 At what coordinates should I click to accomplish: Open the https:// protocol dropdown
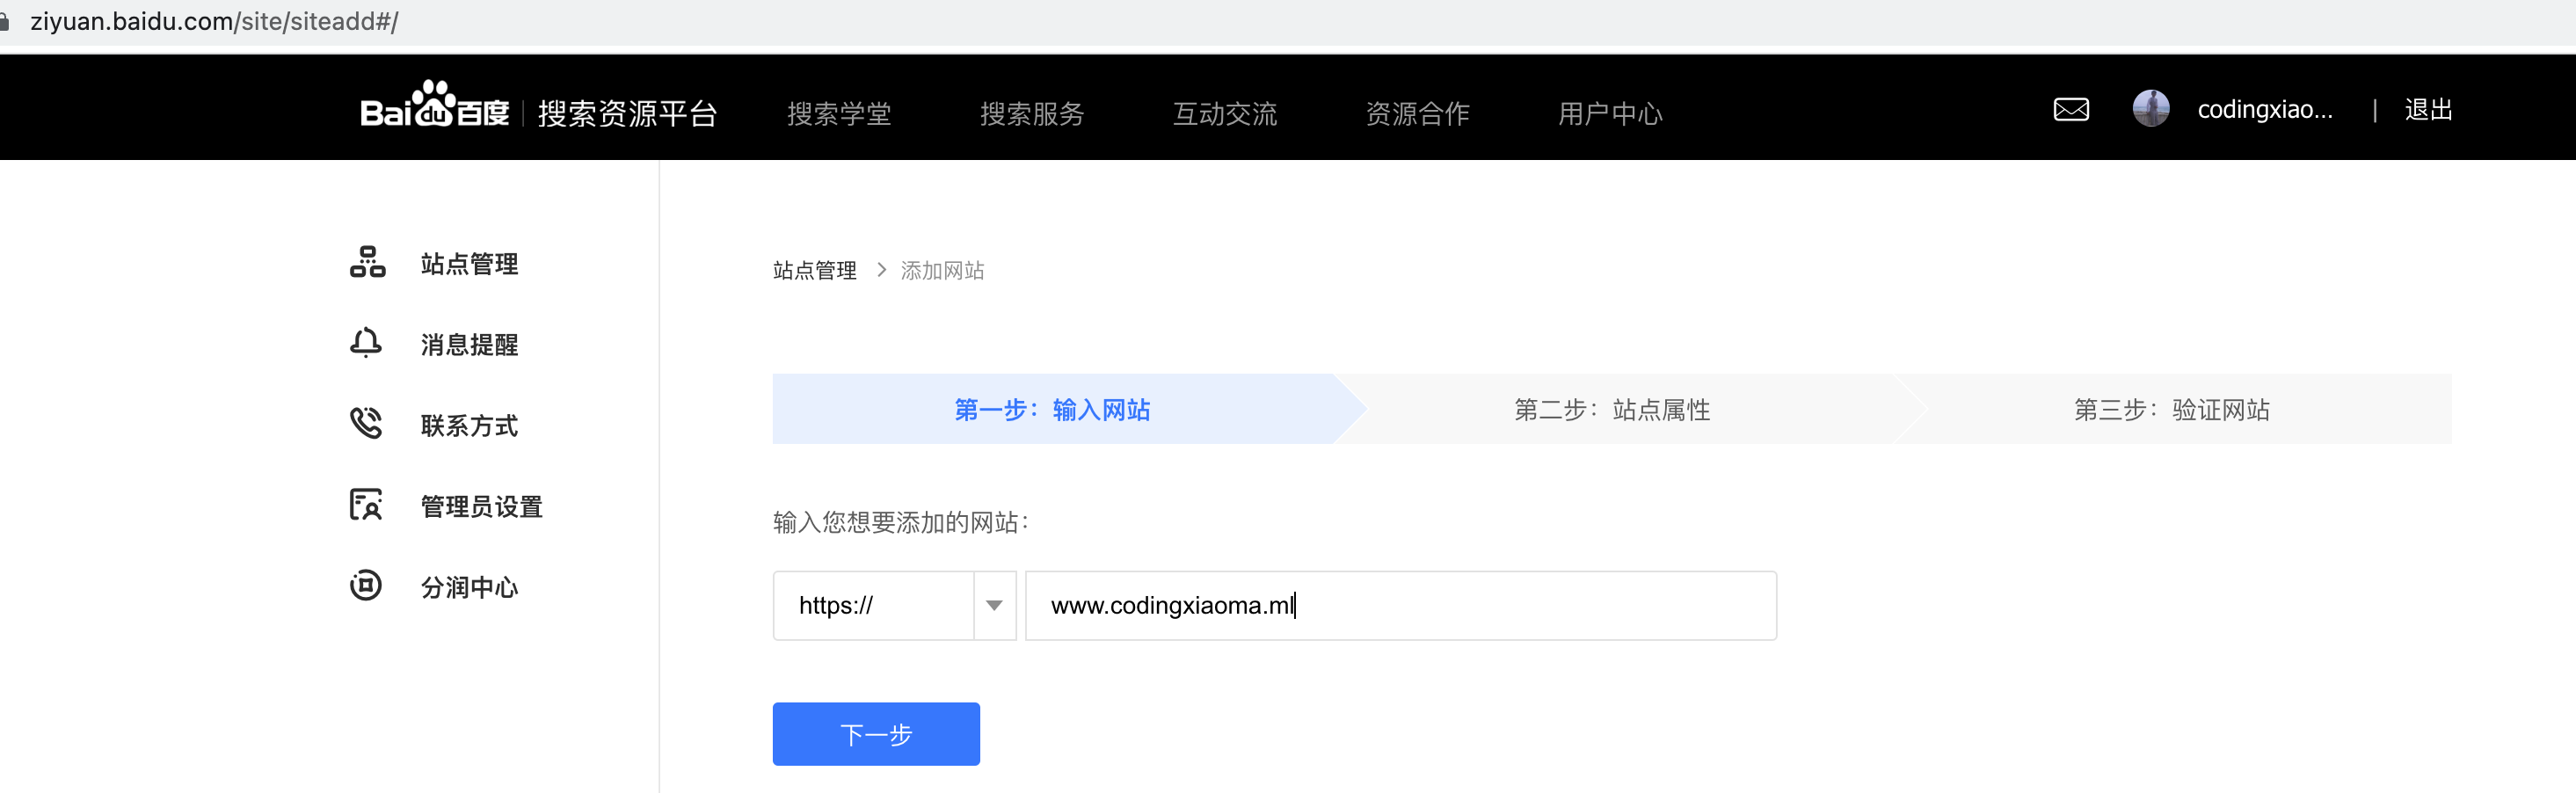894,605
